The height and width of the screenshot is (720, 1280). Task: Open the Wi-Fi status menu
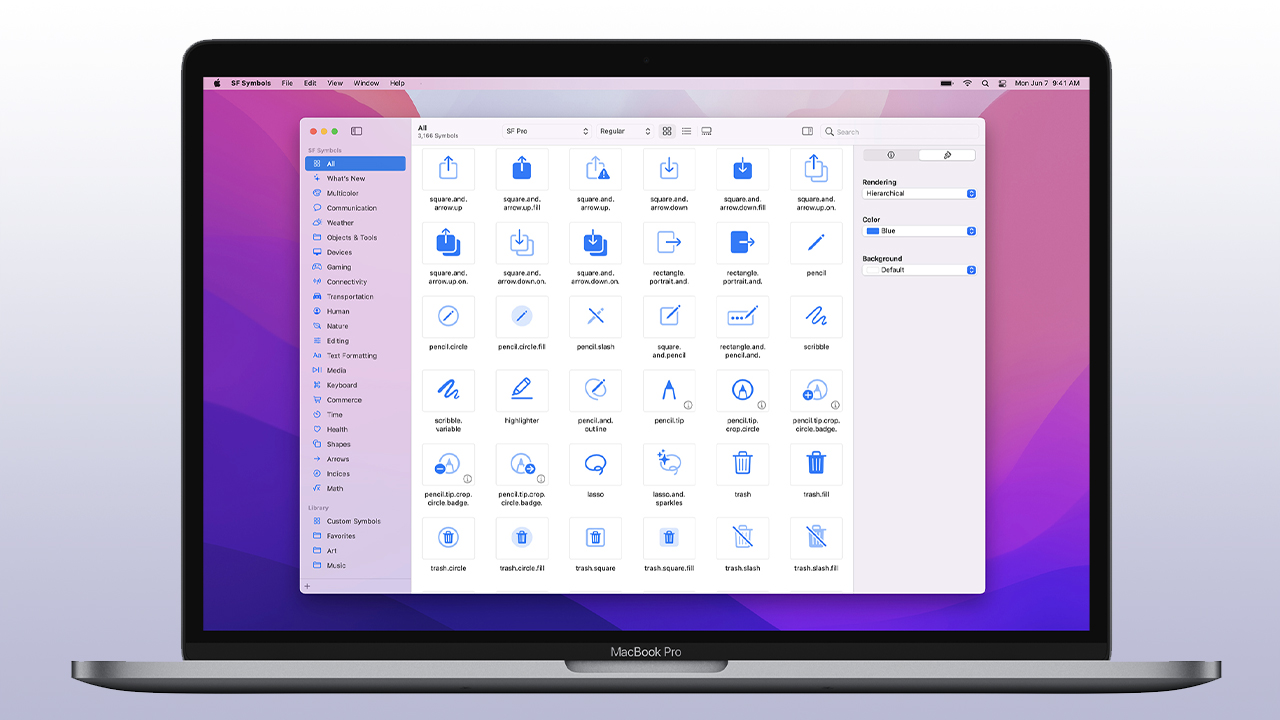tap(967, 83)
